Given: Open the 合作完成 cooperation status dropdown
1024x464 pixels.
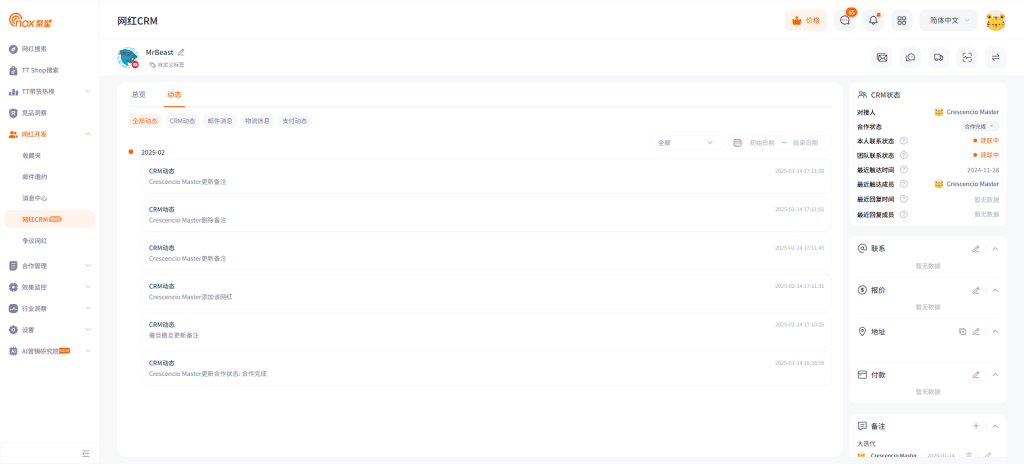Looking at the screenshot, I should [979, 127].
